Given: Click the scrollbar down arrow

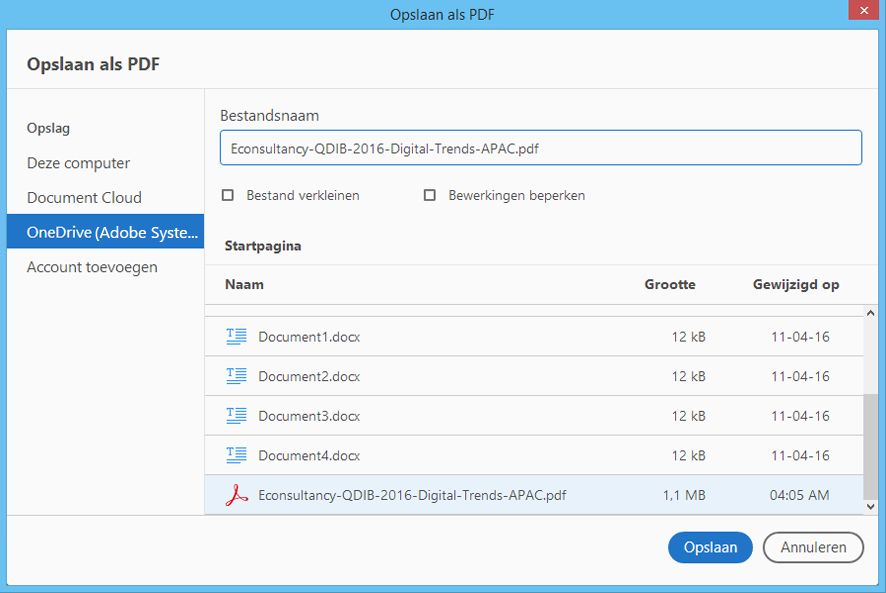Looking at the screenshot, I should [870, 507].
